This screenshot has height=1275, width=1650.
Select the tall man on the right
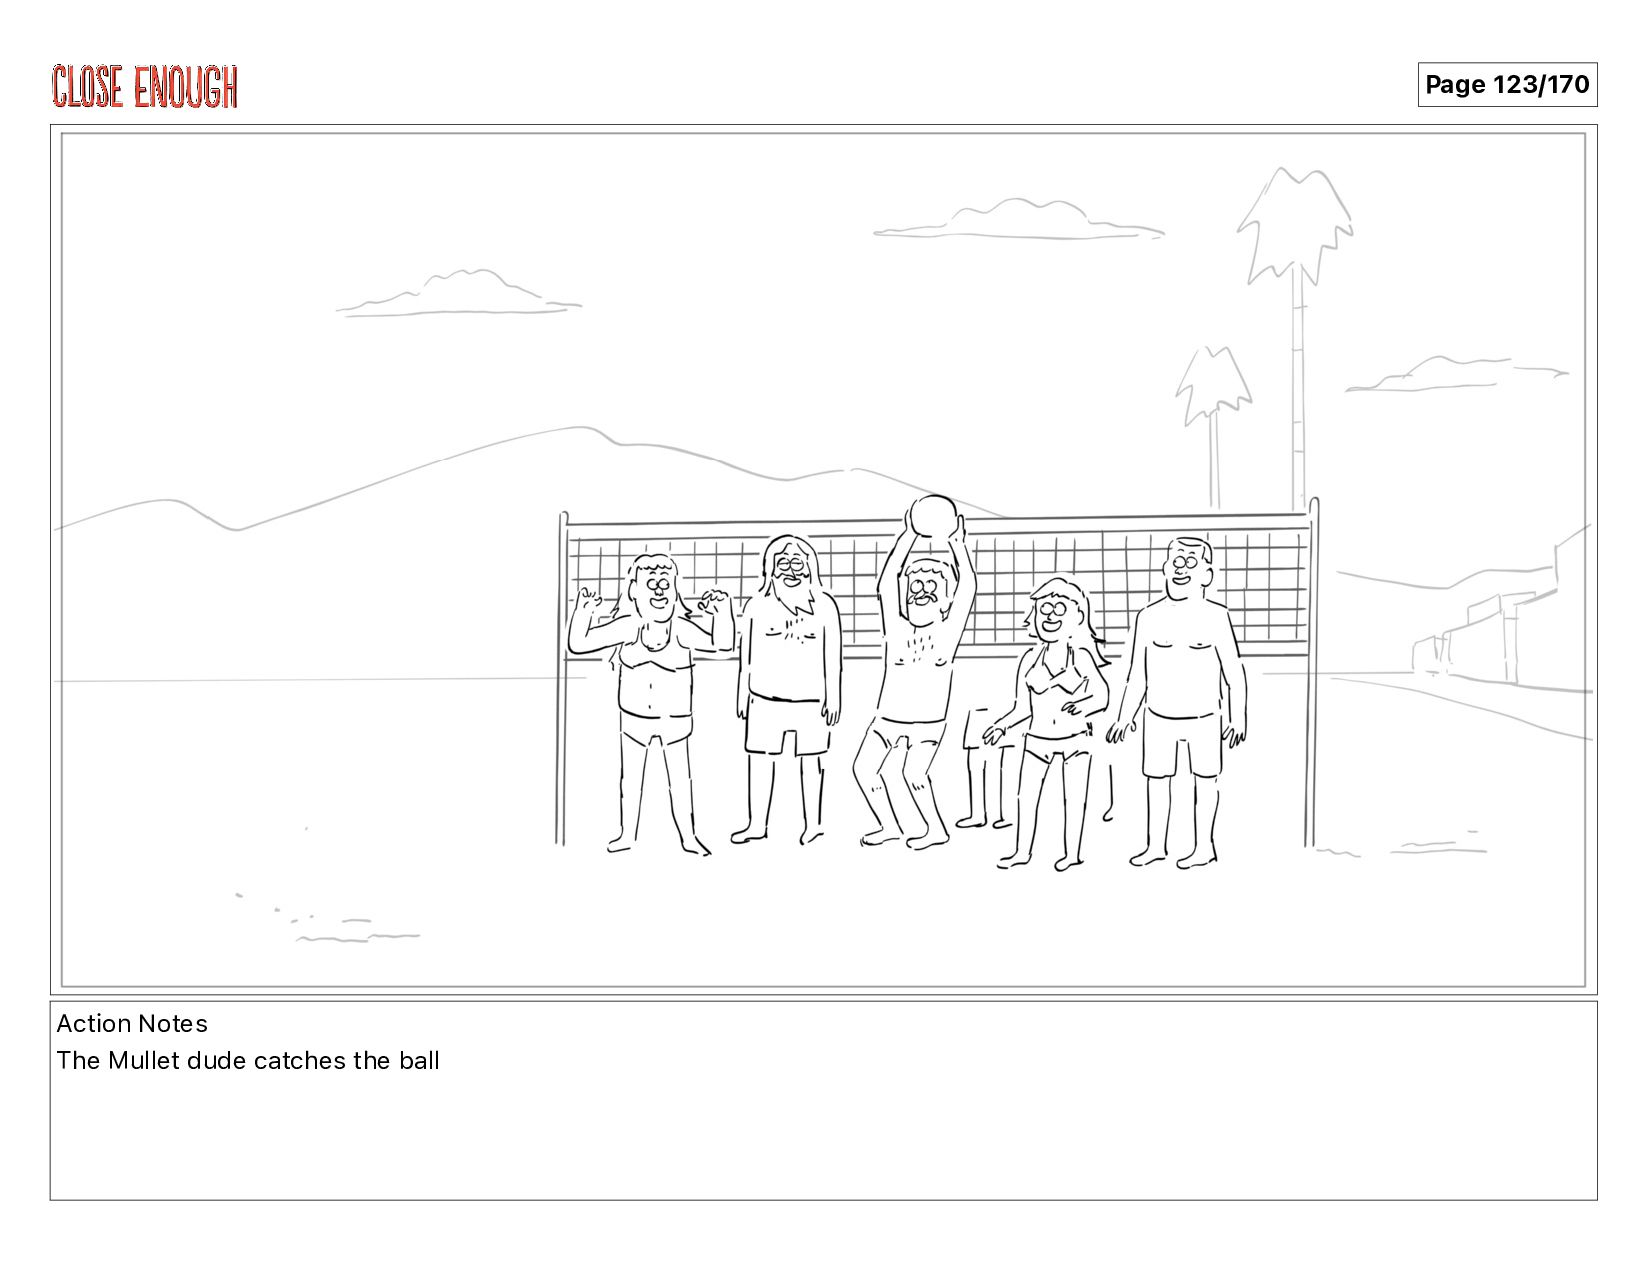point(1181,702)
